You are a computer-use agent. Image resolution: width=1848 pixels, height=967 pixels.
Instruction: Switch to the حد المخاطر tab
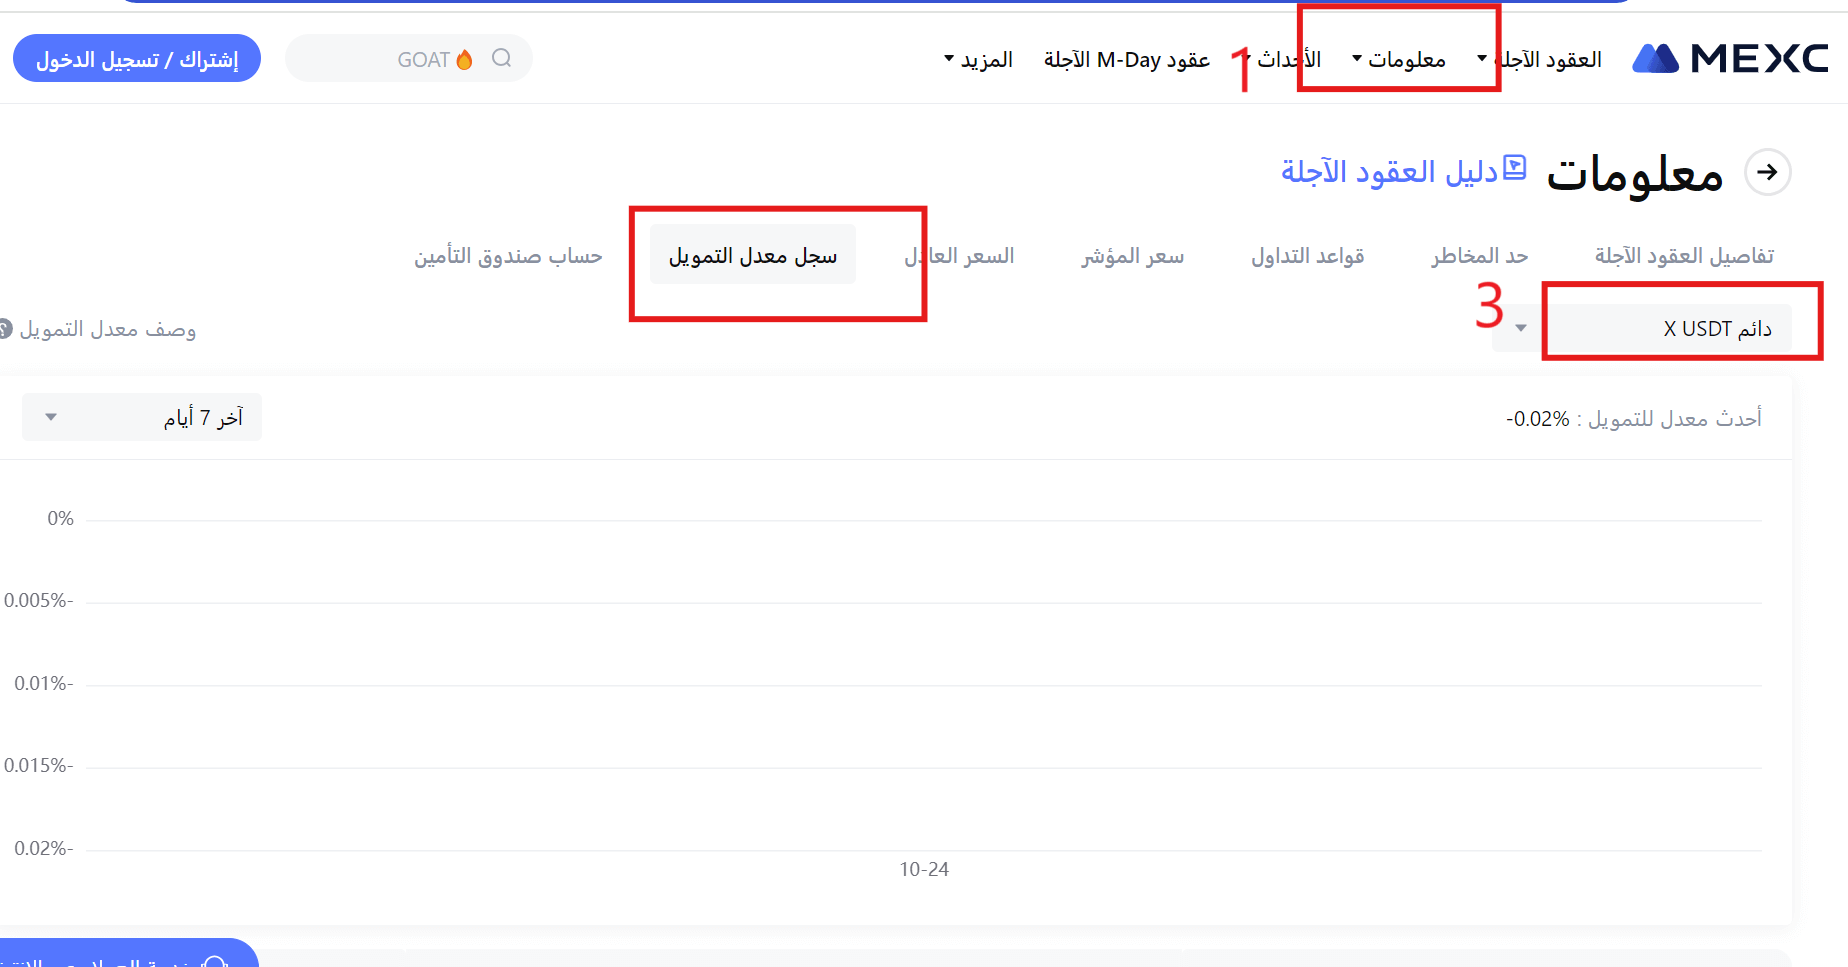(x=1479, y=256)
